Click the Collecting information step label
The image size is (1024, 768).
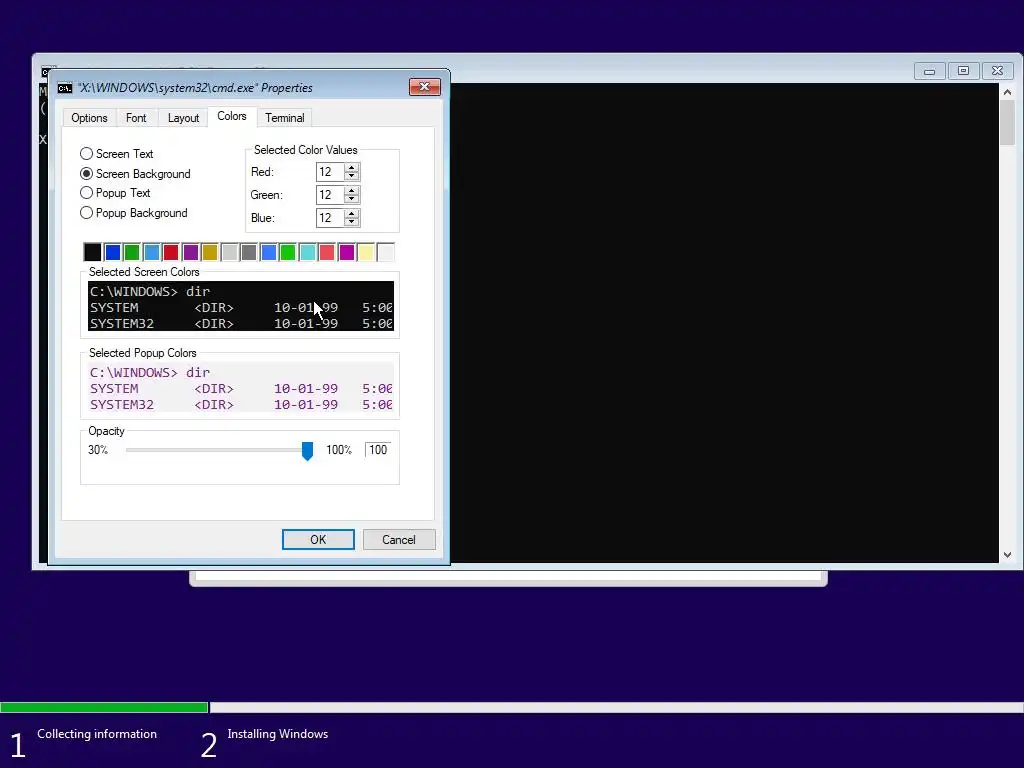point(97,734)
